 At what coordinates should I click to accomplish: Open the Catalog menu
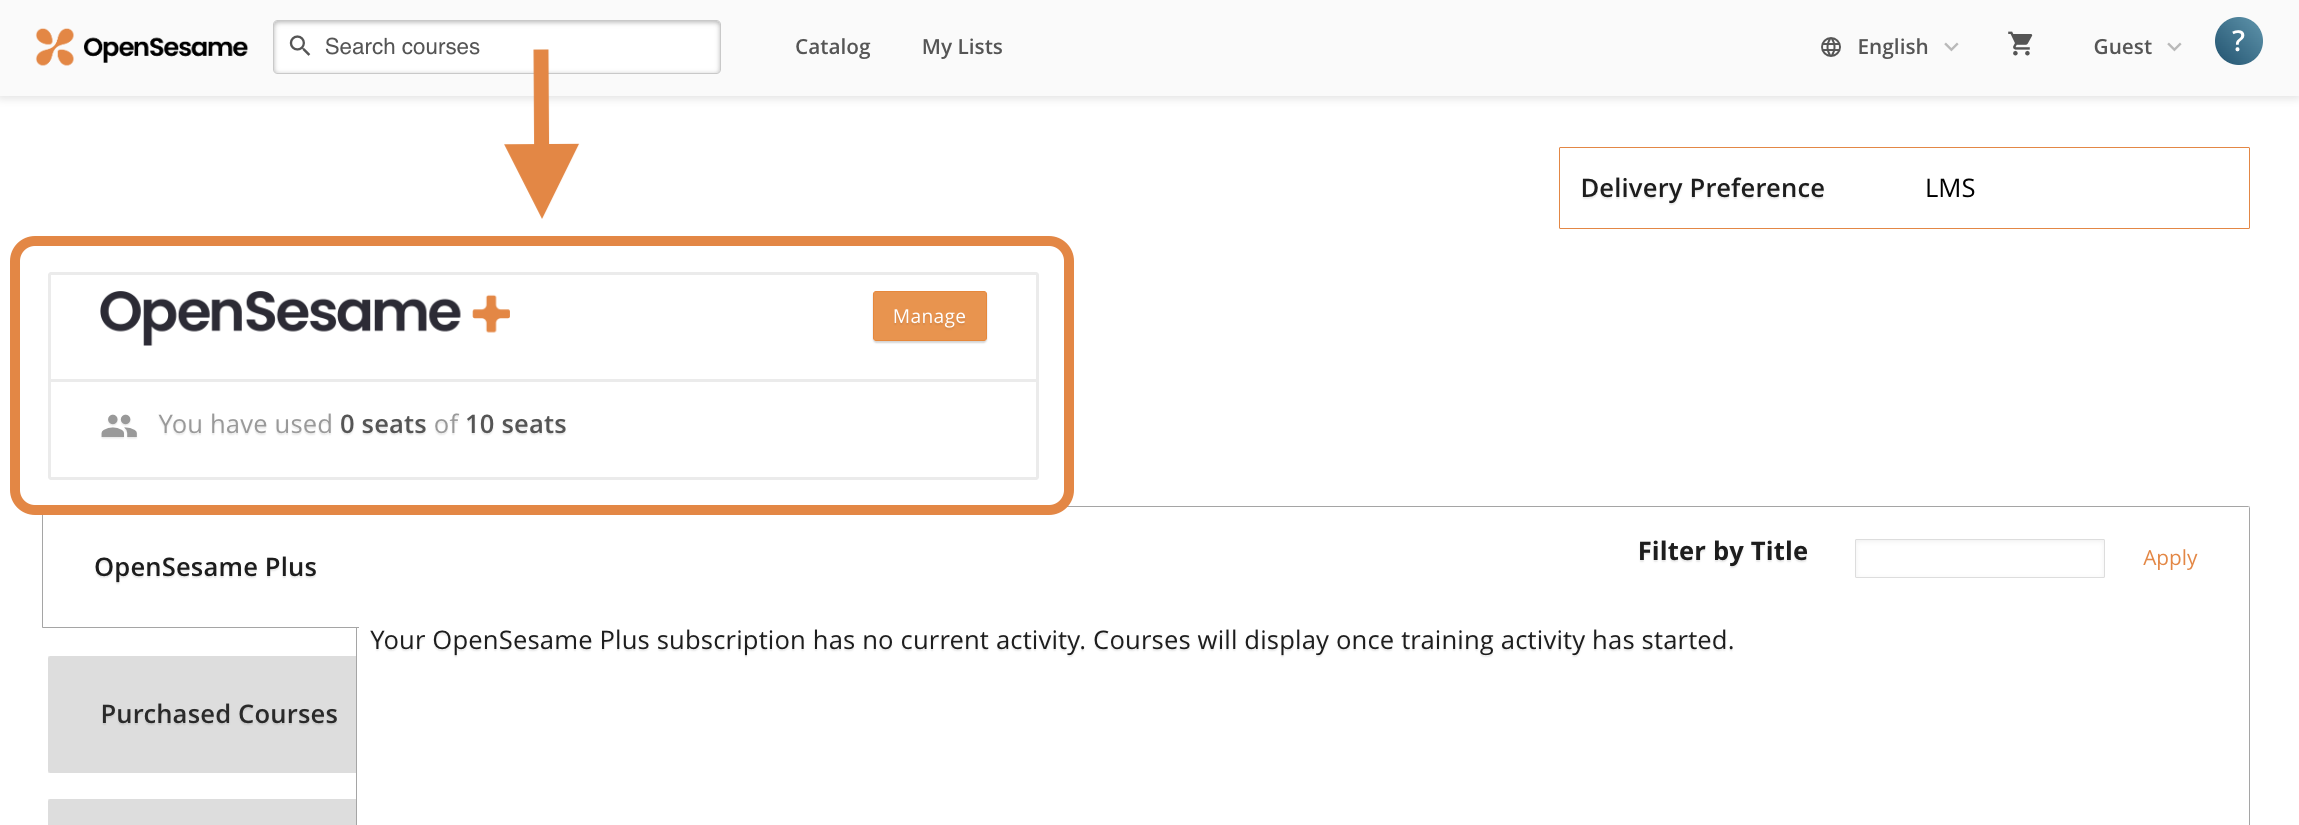tap(832, 46)
